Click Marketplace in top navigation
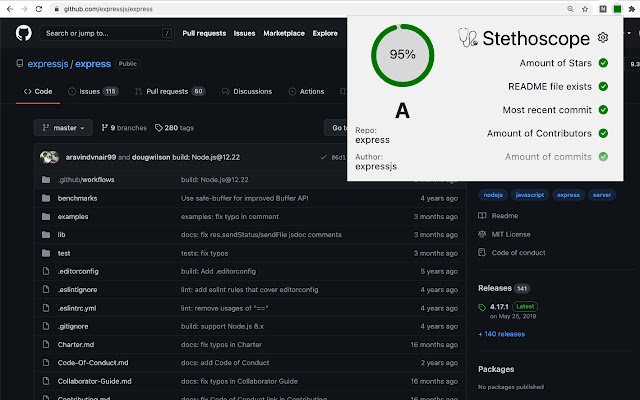The image size is (640, 400). (x=284, y=33)
